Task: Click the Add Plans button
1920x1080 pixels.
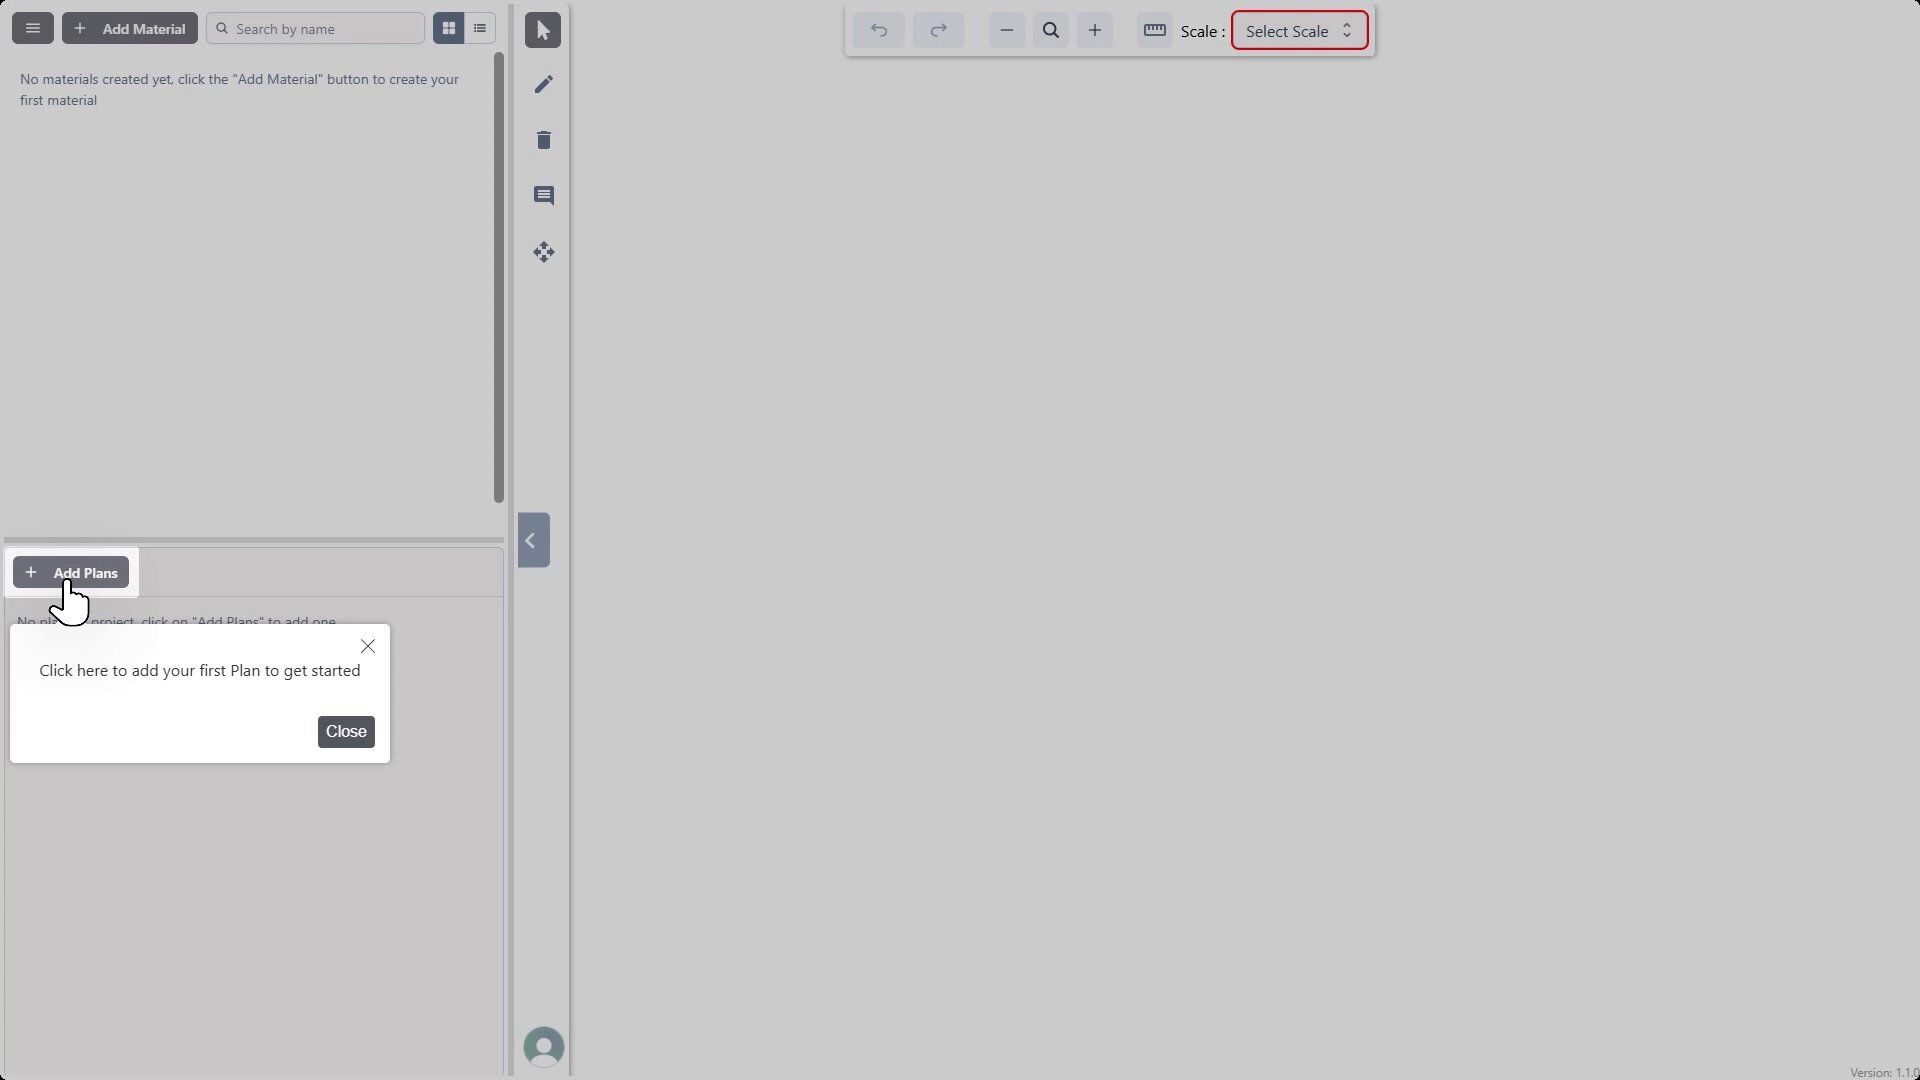Action: pos(71,573)
